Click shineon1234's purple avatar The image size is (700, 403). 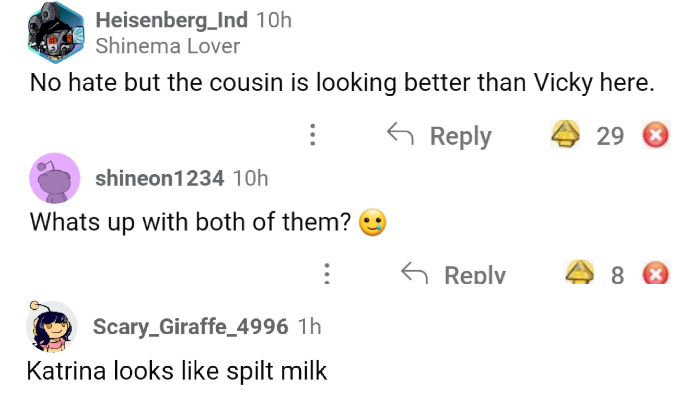pos(55,178)
